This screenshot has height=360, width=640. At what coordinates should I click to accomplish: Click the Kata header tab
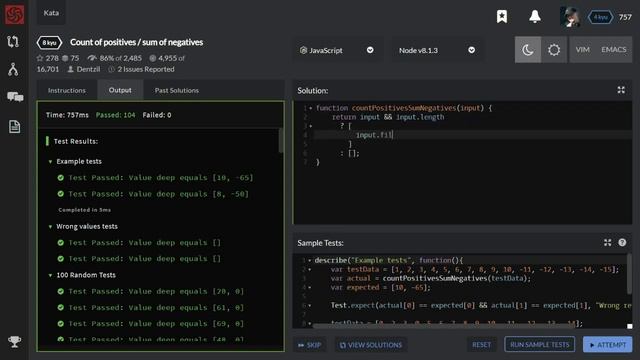click(x=51, y=13)
